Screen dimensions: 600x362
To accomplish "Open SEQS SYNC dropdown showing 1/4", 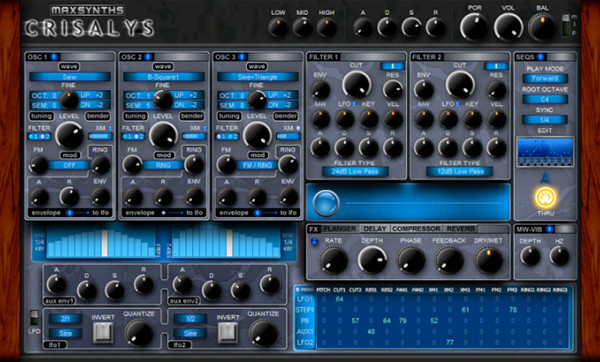I will 545,120.
